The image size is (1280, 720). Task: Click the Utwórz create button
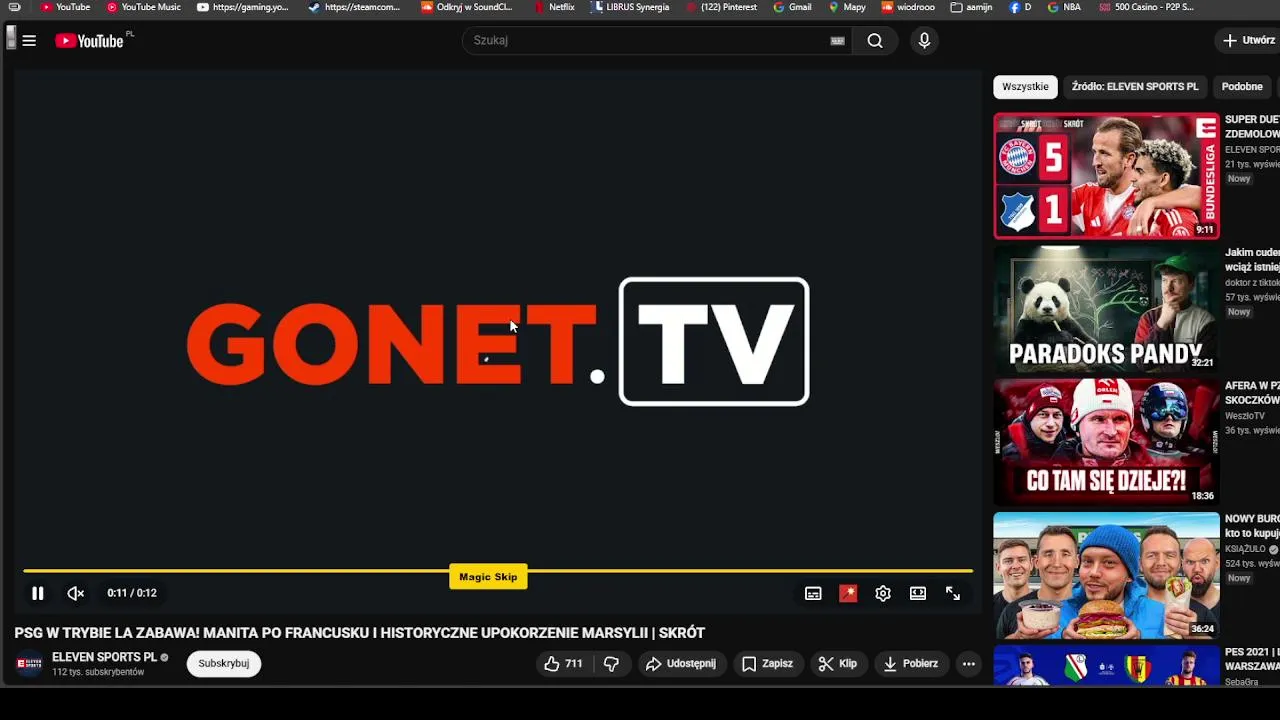1248,41
